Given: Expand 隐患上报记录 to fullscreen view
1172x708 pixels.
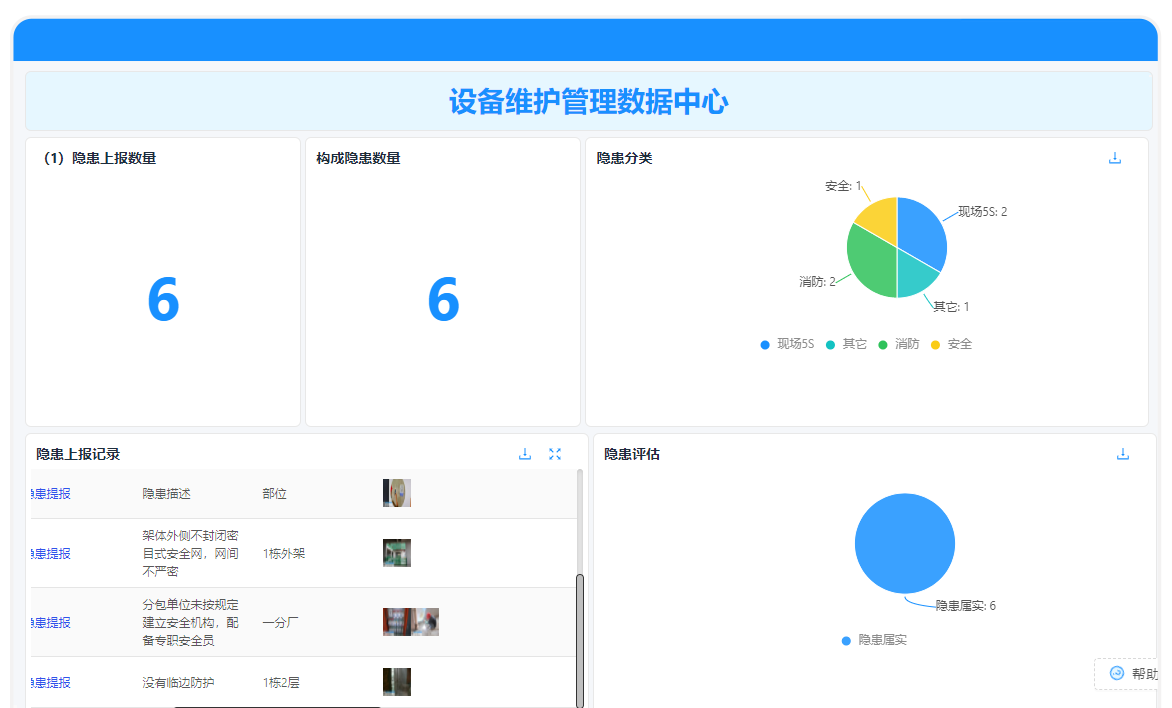Looking at the screenshot, I should pyautogui.click(x=555, y=453).
